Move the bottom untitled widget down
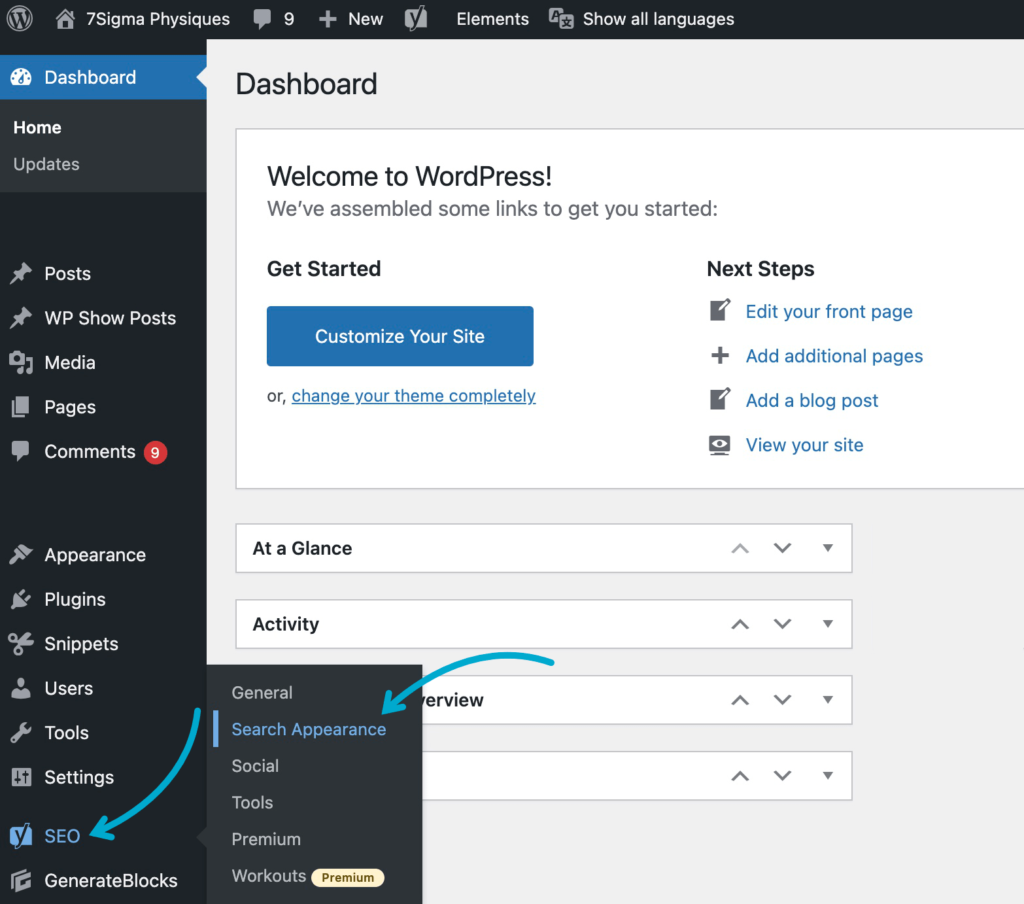Image resolution: width=1024 pixels, height=904 pixels. (x=782, y=775)
